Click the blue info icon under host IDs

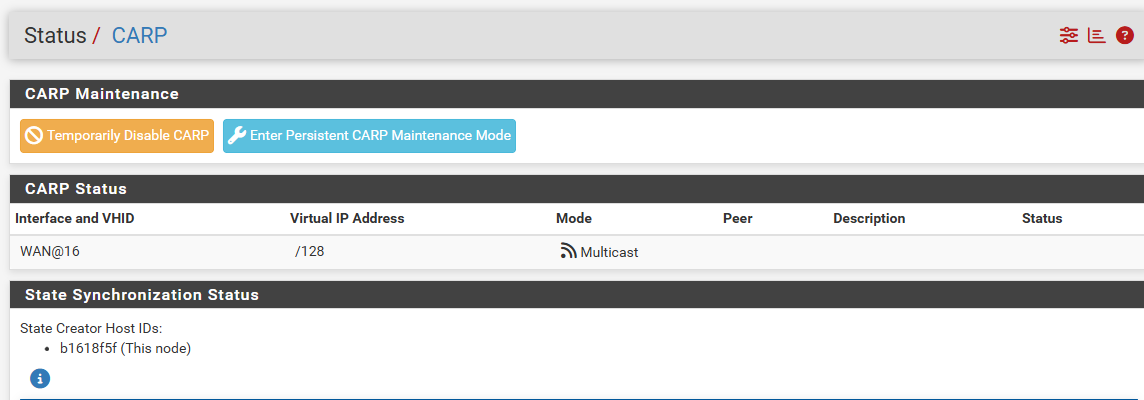[40, 378]
